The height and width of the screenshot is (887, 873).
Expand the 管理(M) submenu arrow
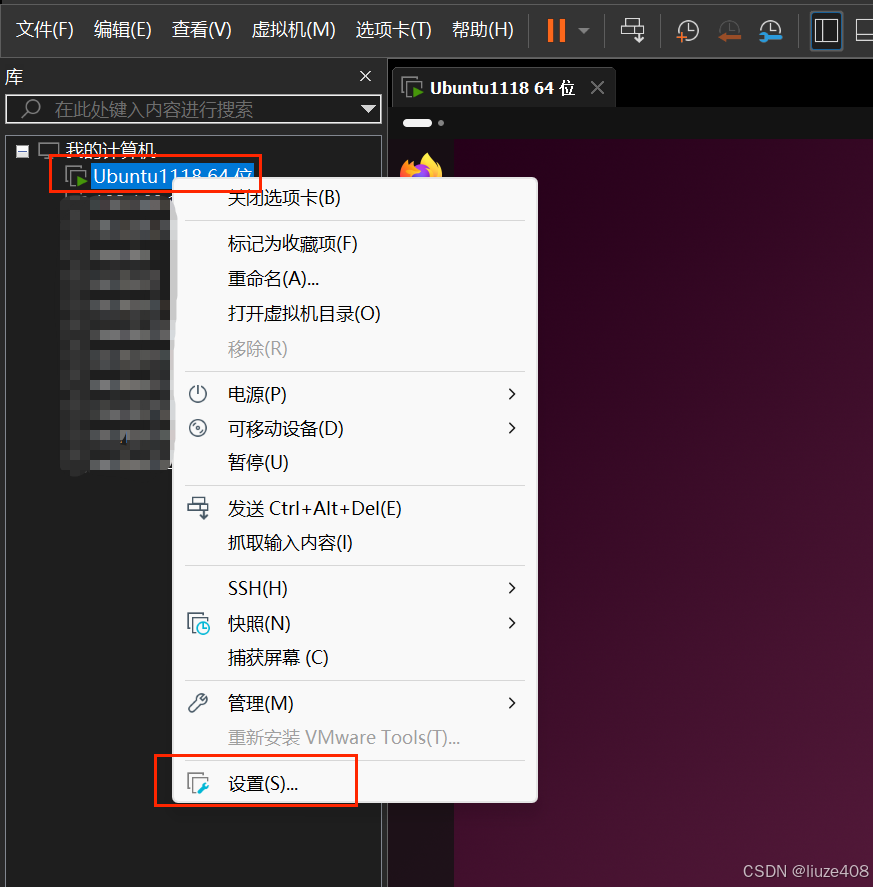(511, 703)
